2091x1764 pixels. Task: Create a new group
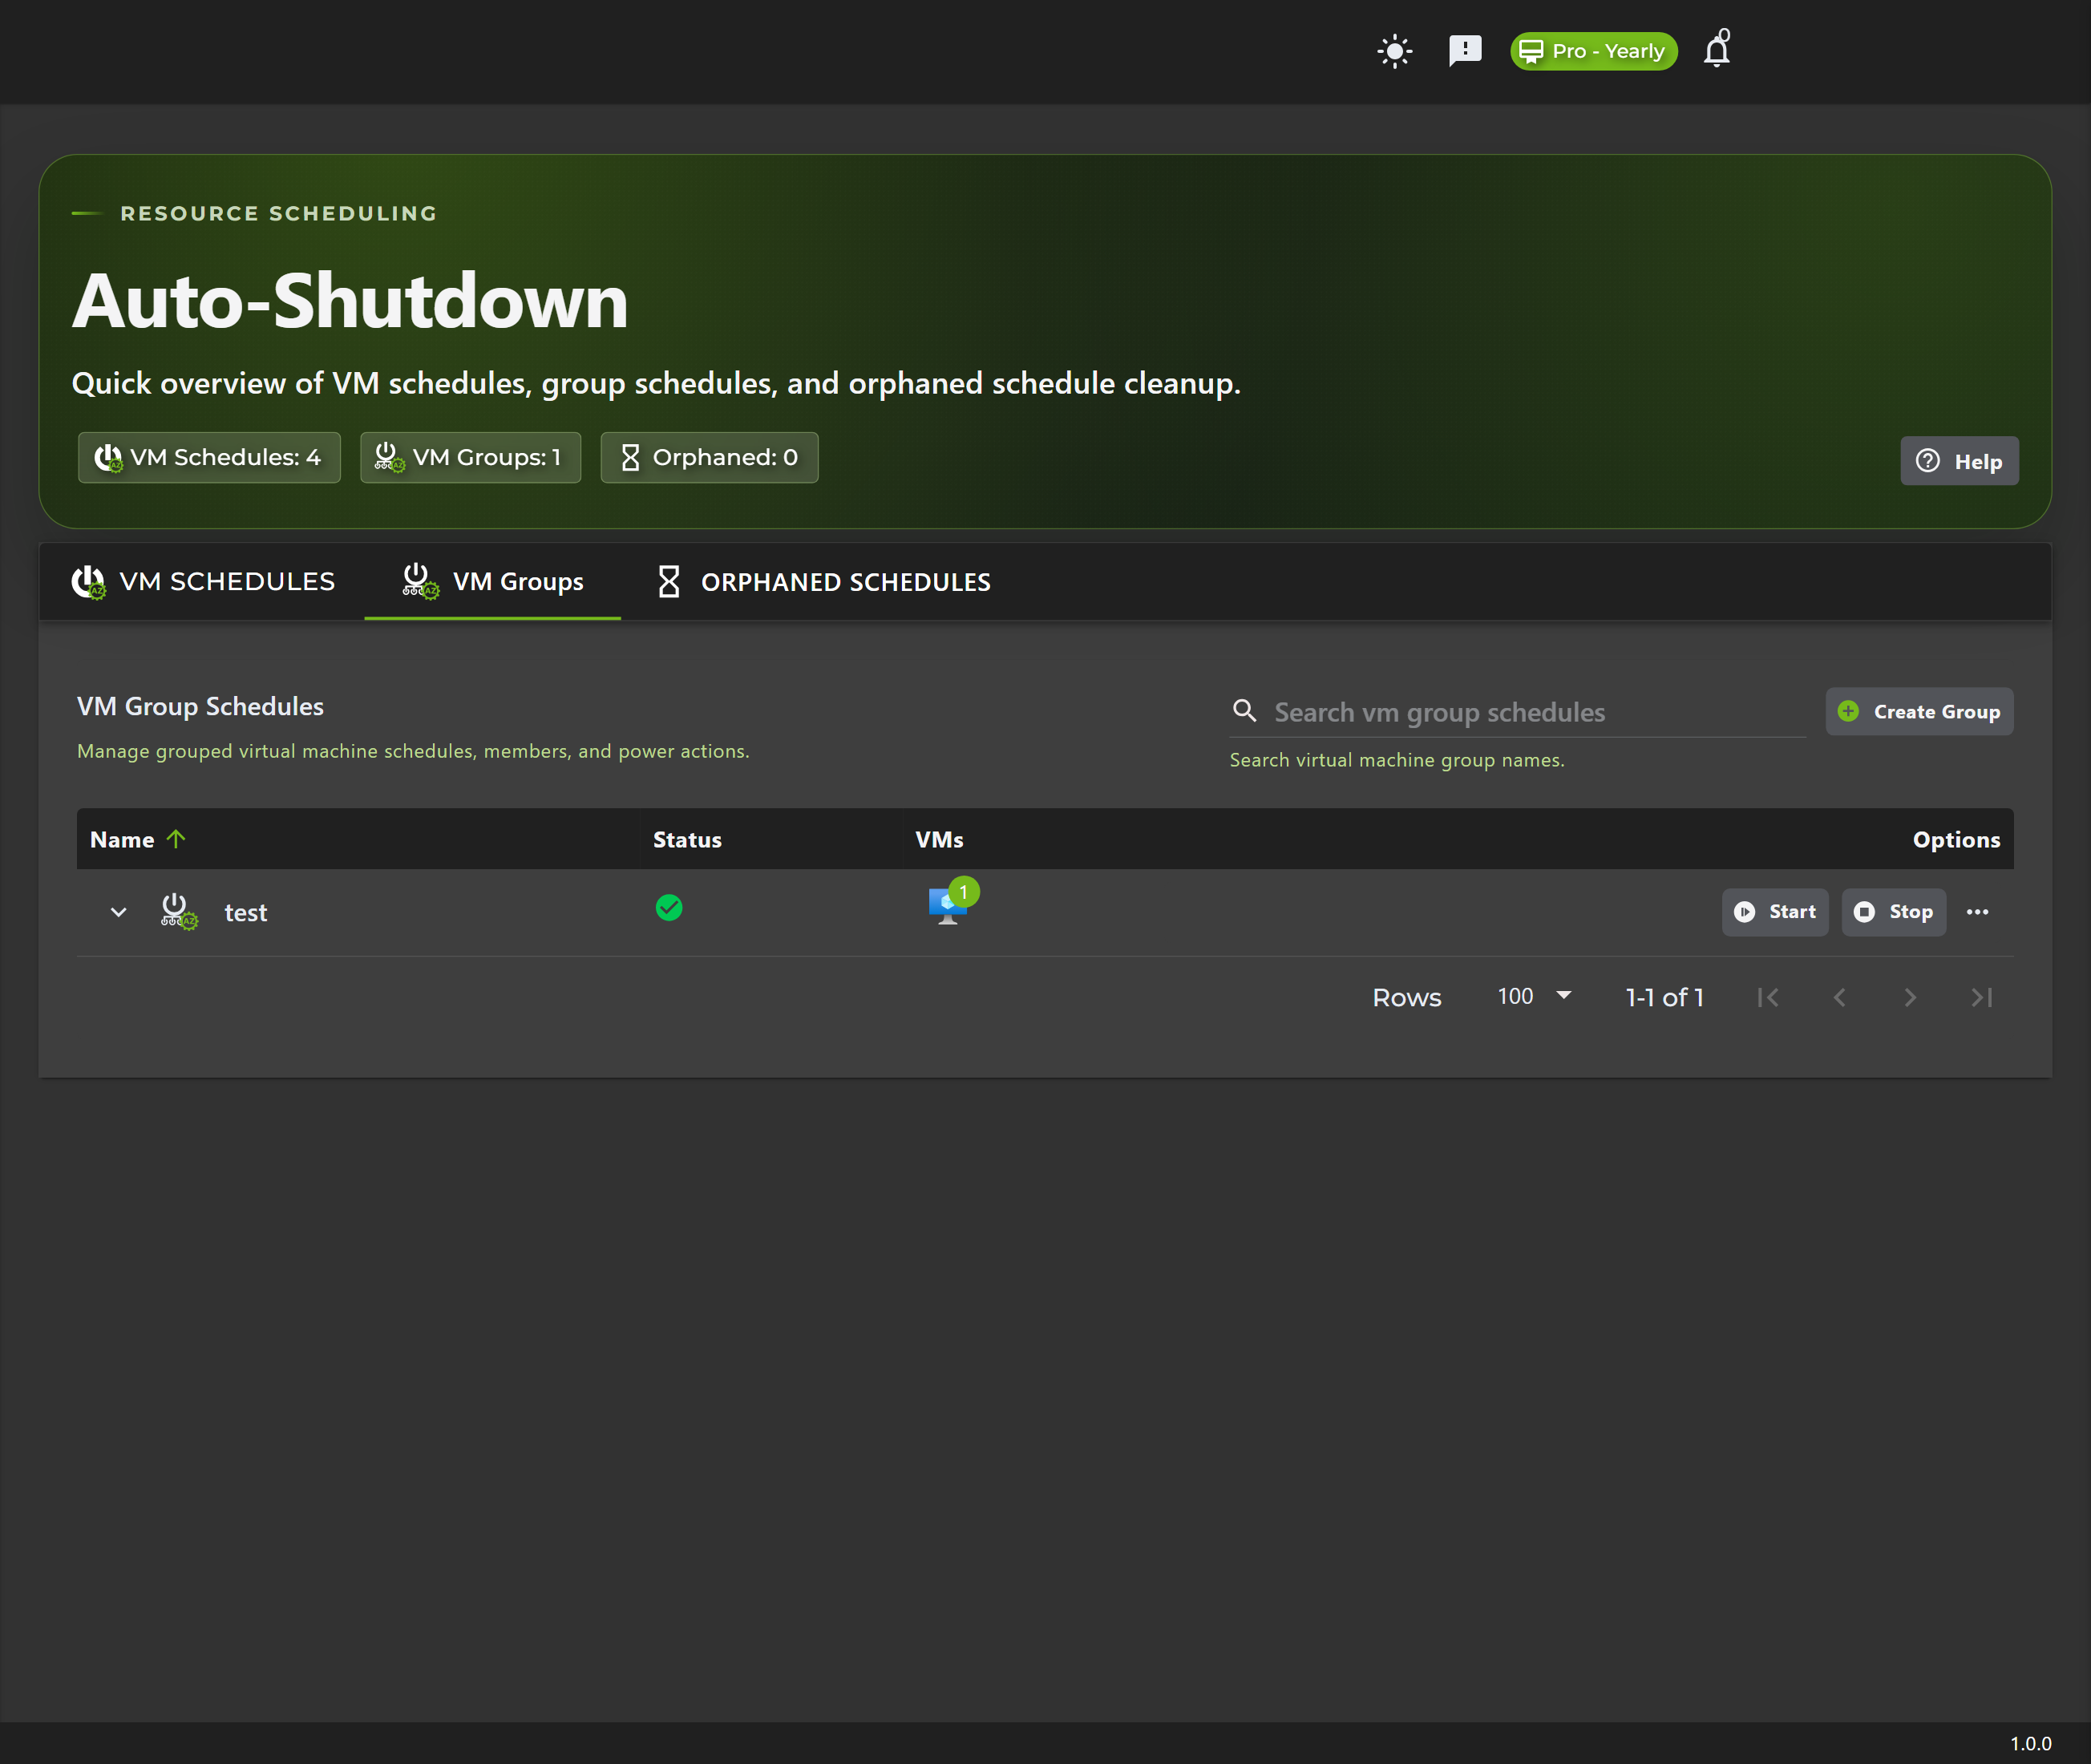[x=1919, y=711]
